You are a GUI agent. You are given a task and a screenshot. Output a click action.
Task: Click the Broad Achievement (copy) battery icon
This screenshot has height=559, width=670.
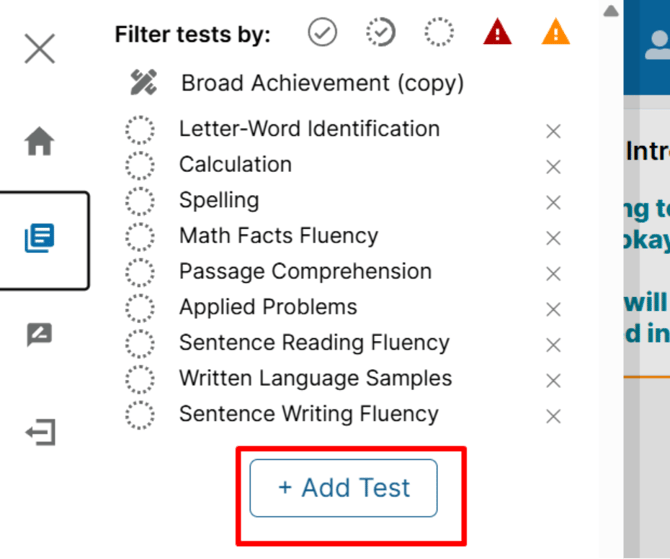coord(144,82)
